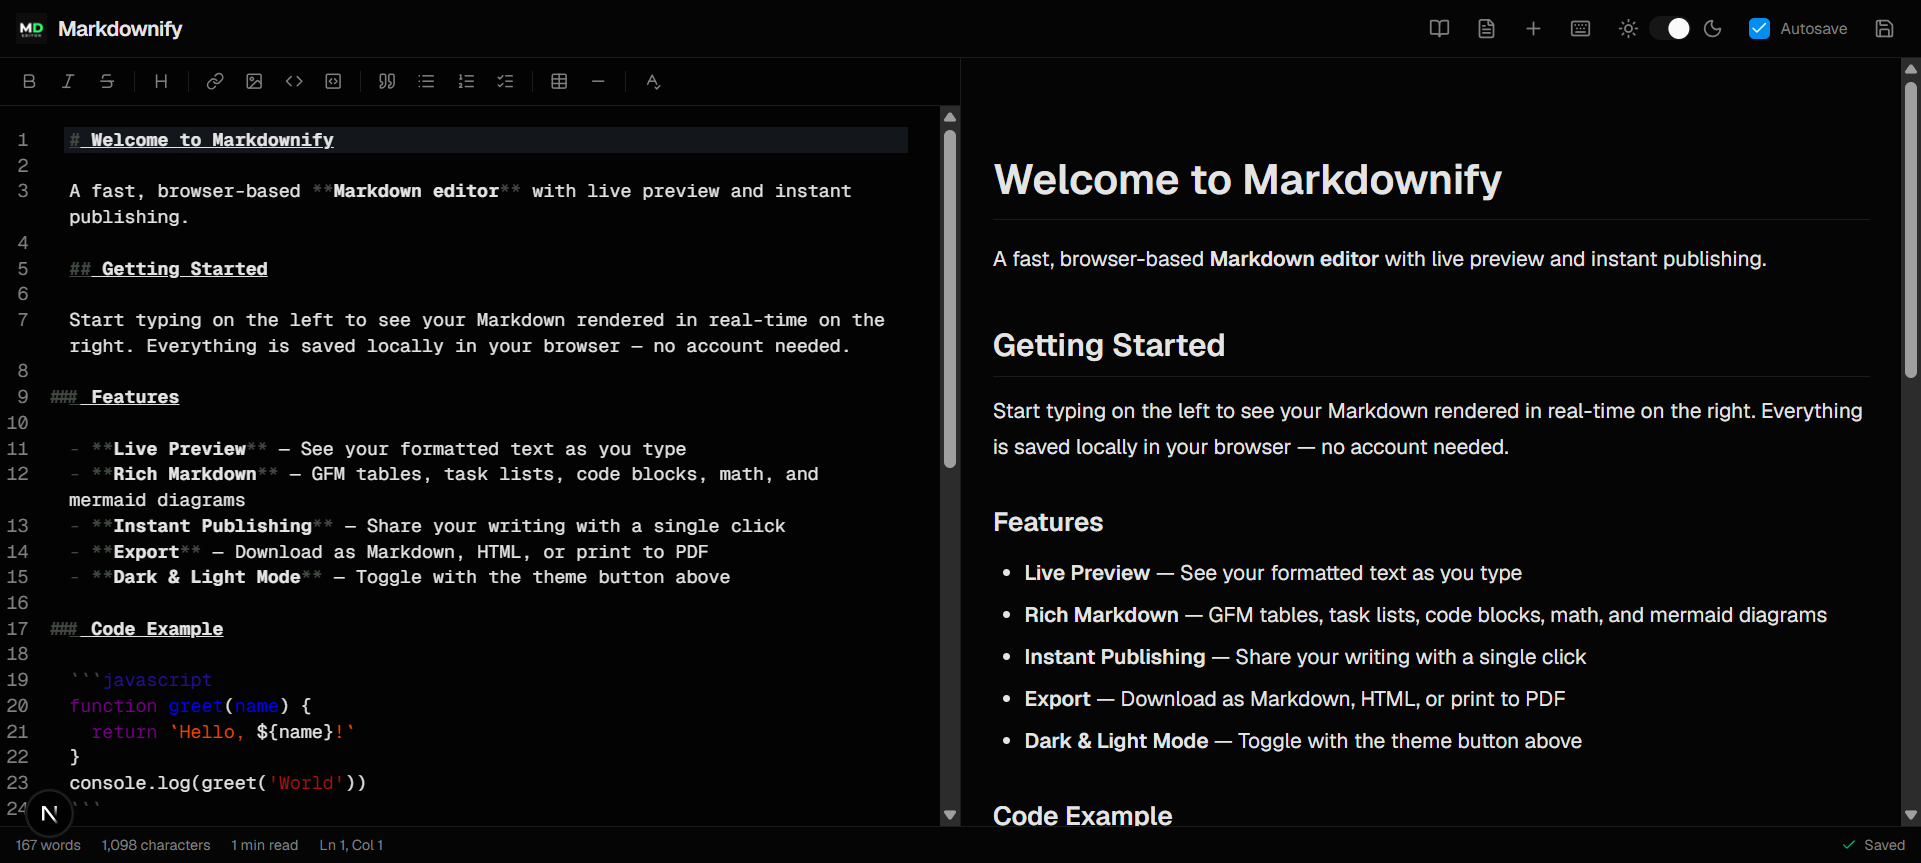Insert a heading with the H button
This screenshot has height=863, width=1921.
pos(161,82)
